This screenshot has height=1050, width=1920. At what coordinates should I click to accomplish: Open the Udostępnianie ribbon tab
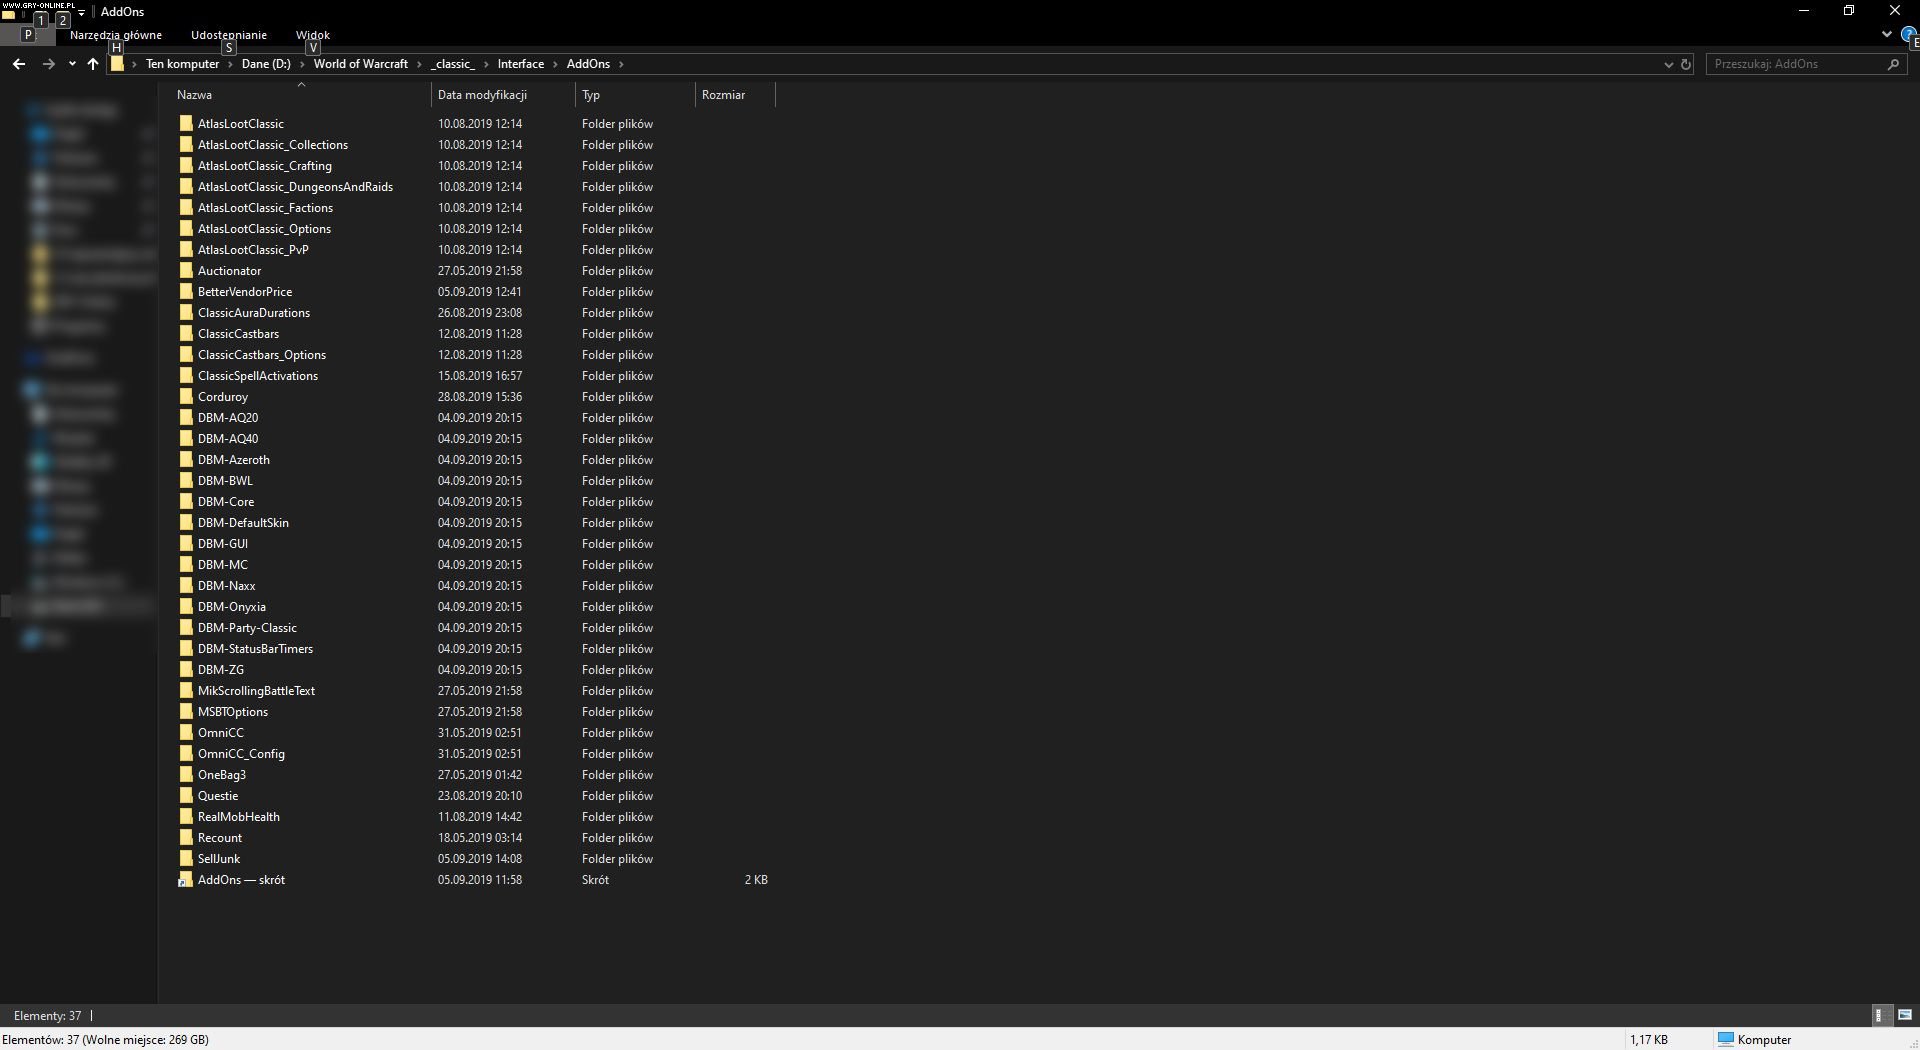coord(229,35)
